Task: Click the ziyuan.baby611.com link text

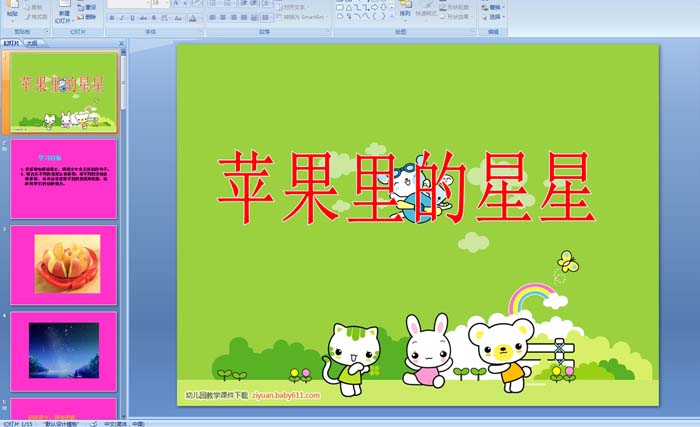Action: pyautogui.click(x=286, y=395)
